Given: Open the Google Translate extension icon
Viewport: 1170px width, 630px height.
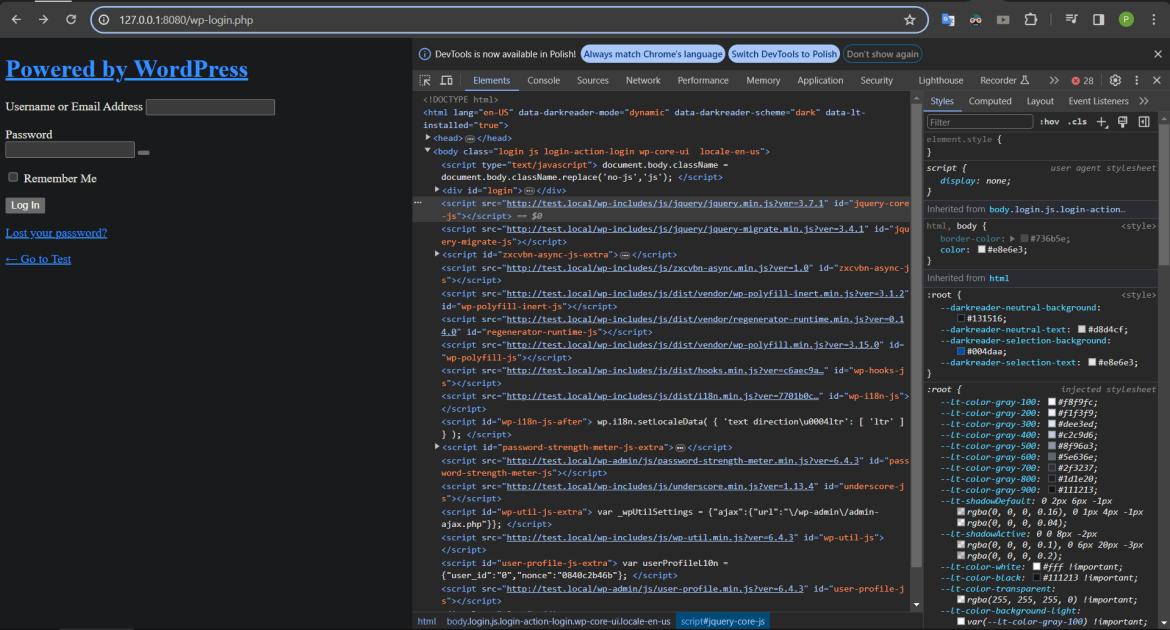Looking at the screenshot, I should click(948, 19).
